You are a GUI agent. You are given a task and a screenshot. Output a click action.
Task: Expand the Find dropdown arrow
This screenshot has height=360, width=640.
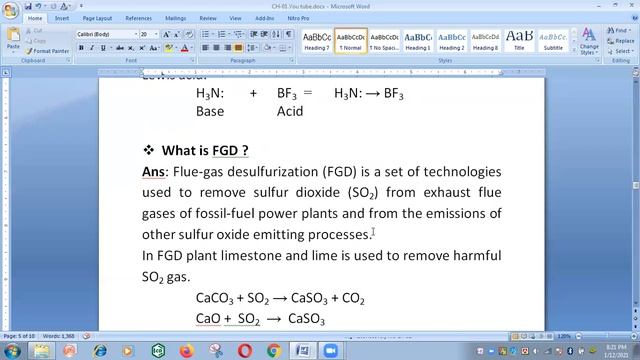coord(631,31)
